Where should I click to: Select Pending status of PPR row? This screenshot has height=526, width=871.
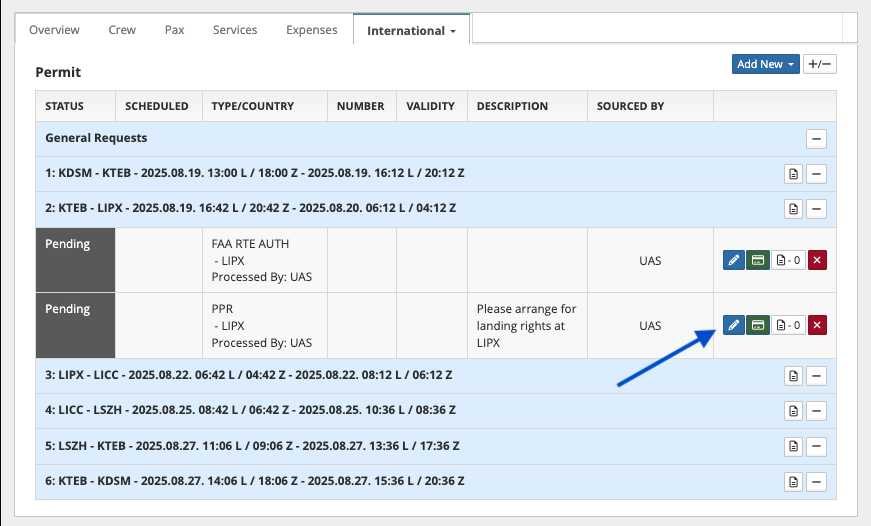click(x=76, y=325)
